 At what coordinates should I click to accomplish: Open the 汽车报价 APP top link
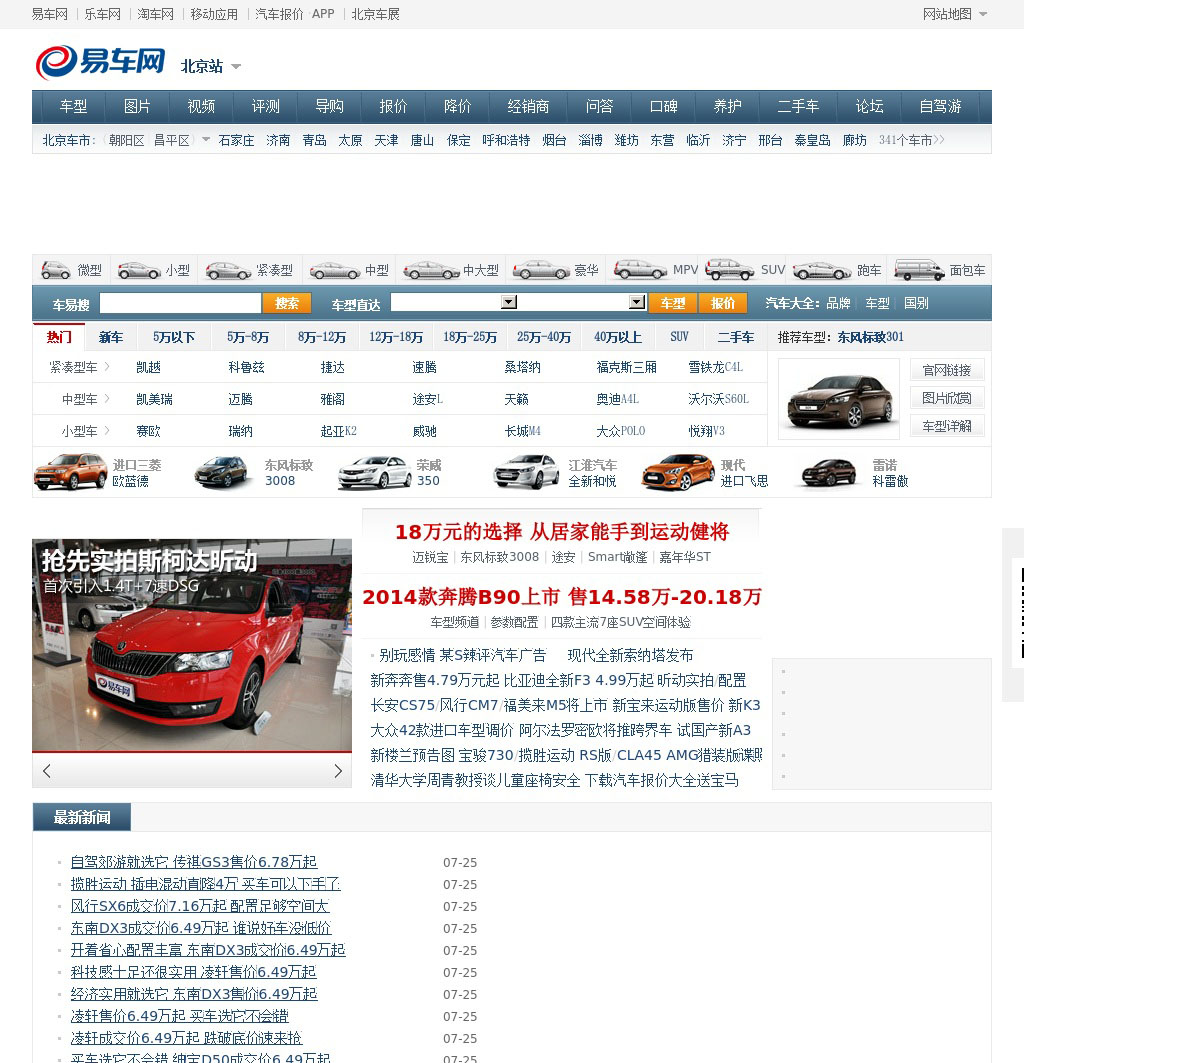tap(295, 14)
